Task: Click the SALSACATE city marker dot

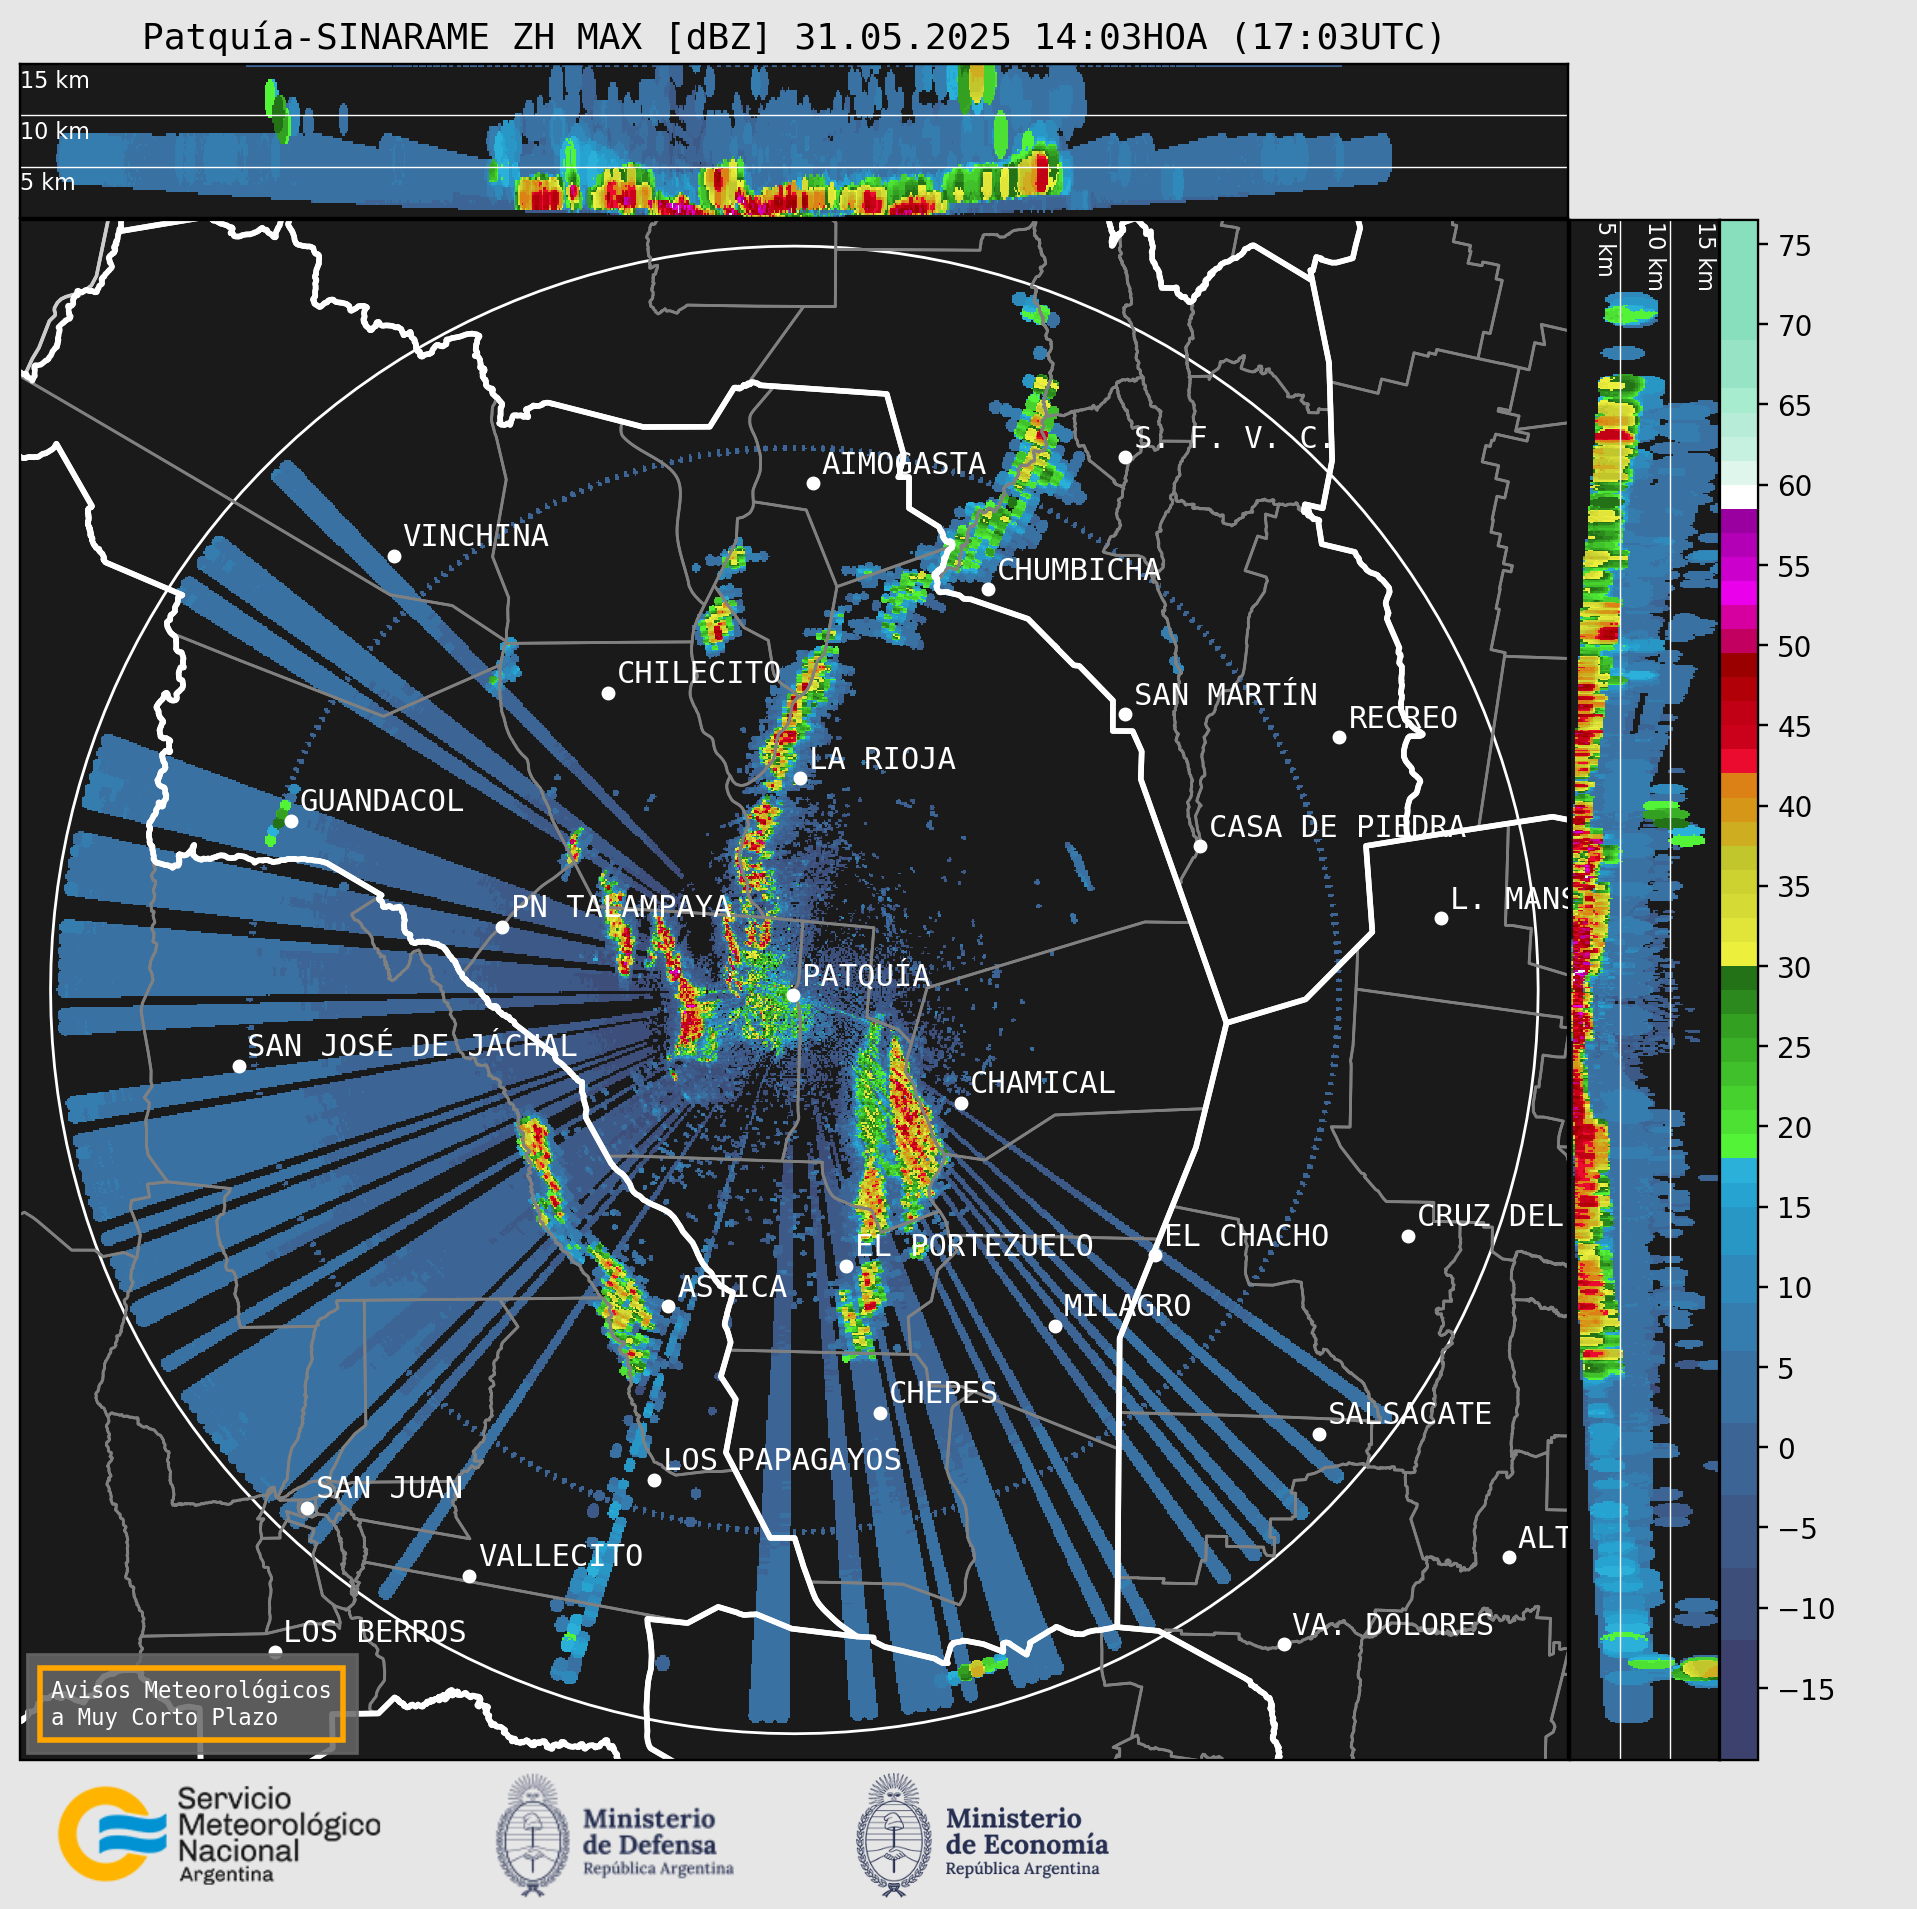Action: [x=1319, y=1434]
